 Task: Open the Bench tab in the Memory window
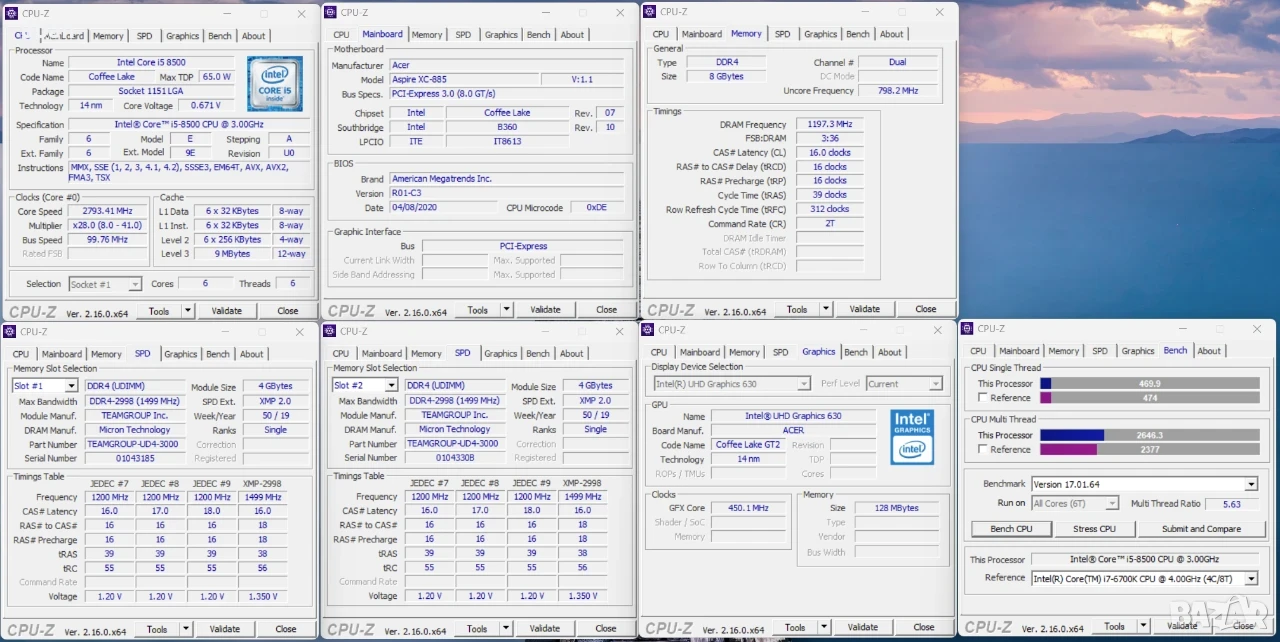tap(858, 34)
